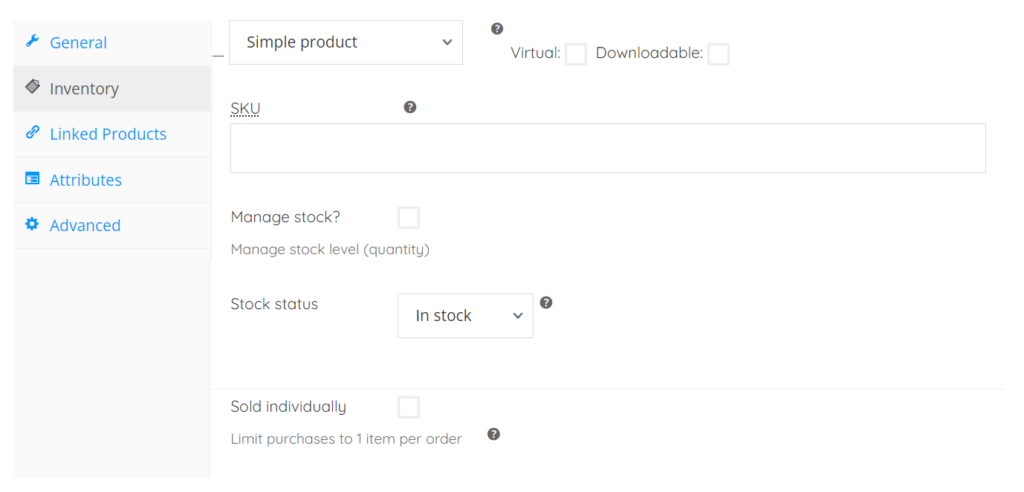Click the help icon next to SKU
Image resolution: width=1024 pixels, height=492 pixels.
(410, 107)
